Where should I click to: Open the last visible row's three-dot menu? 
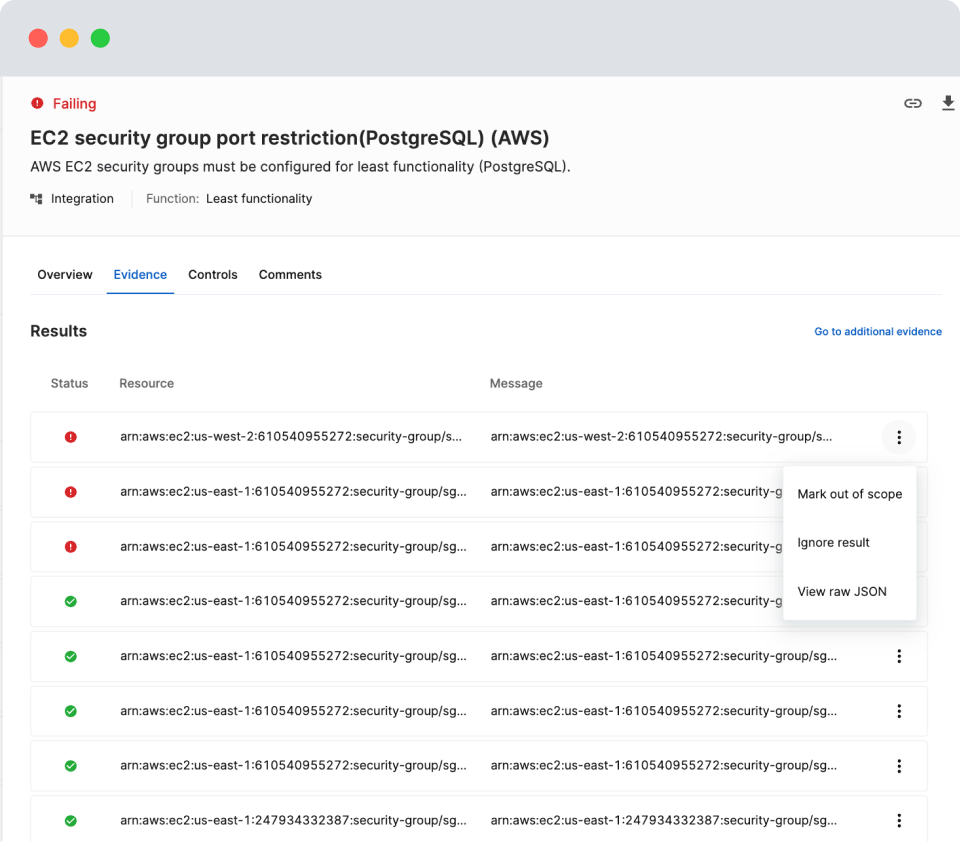(899, 821)
